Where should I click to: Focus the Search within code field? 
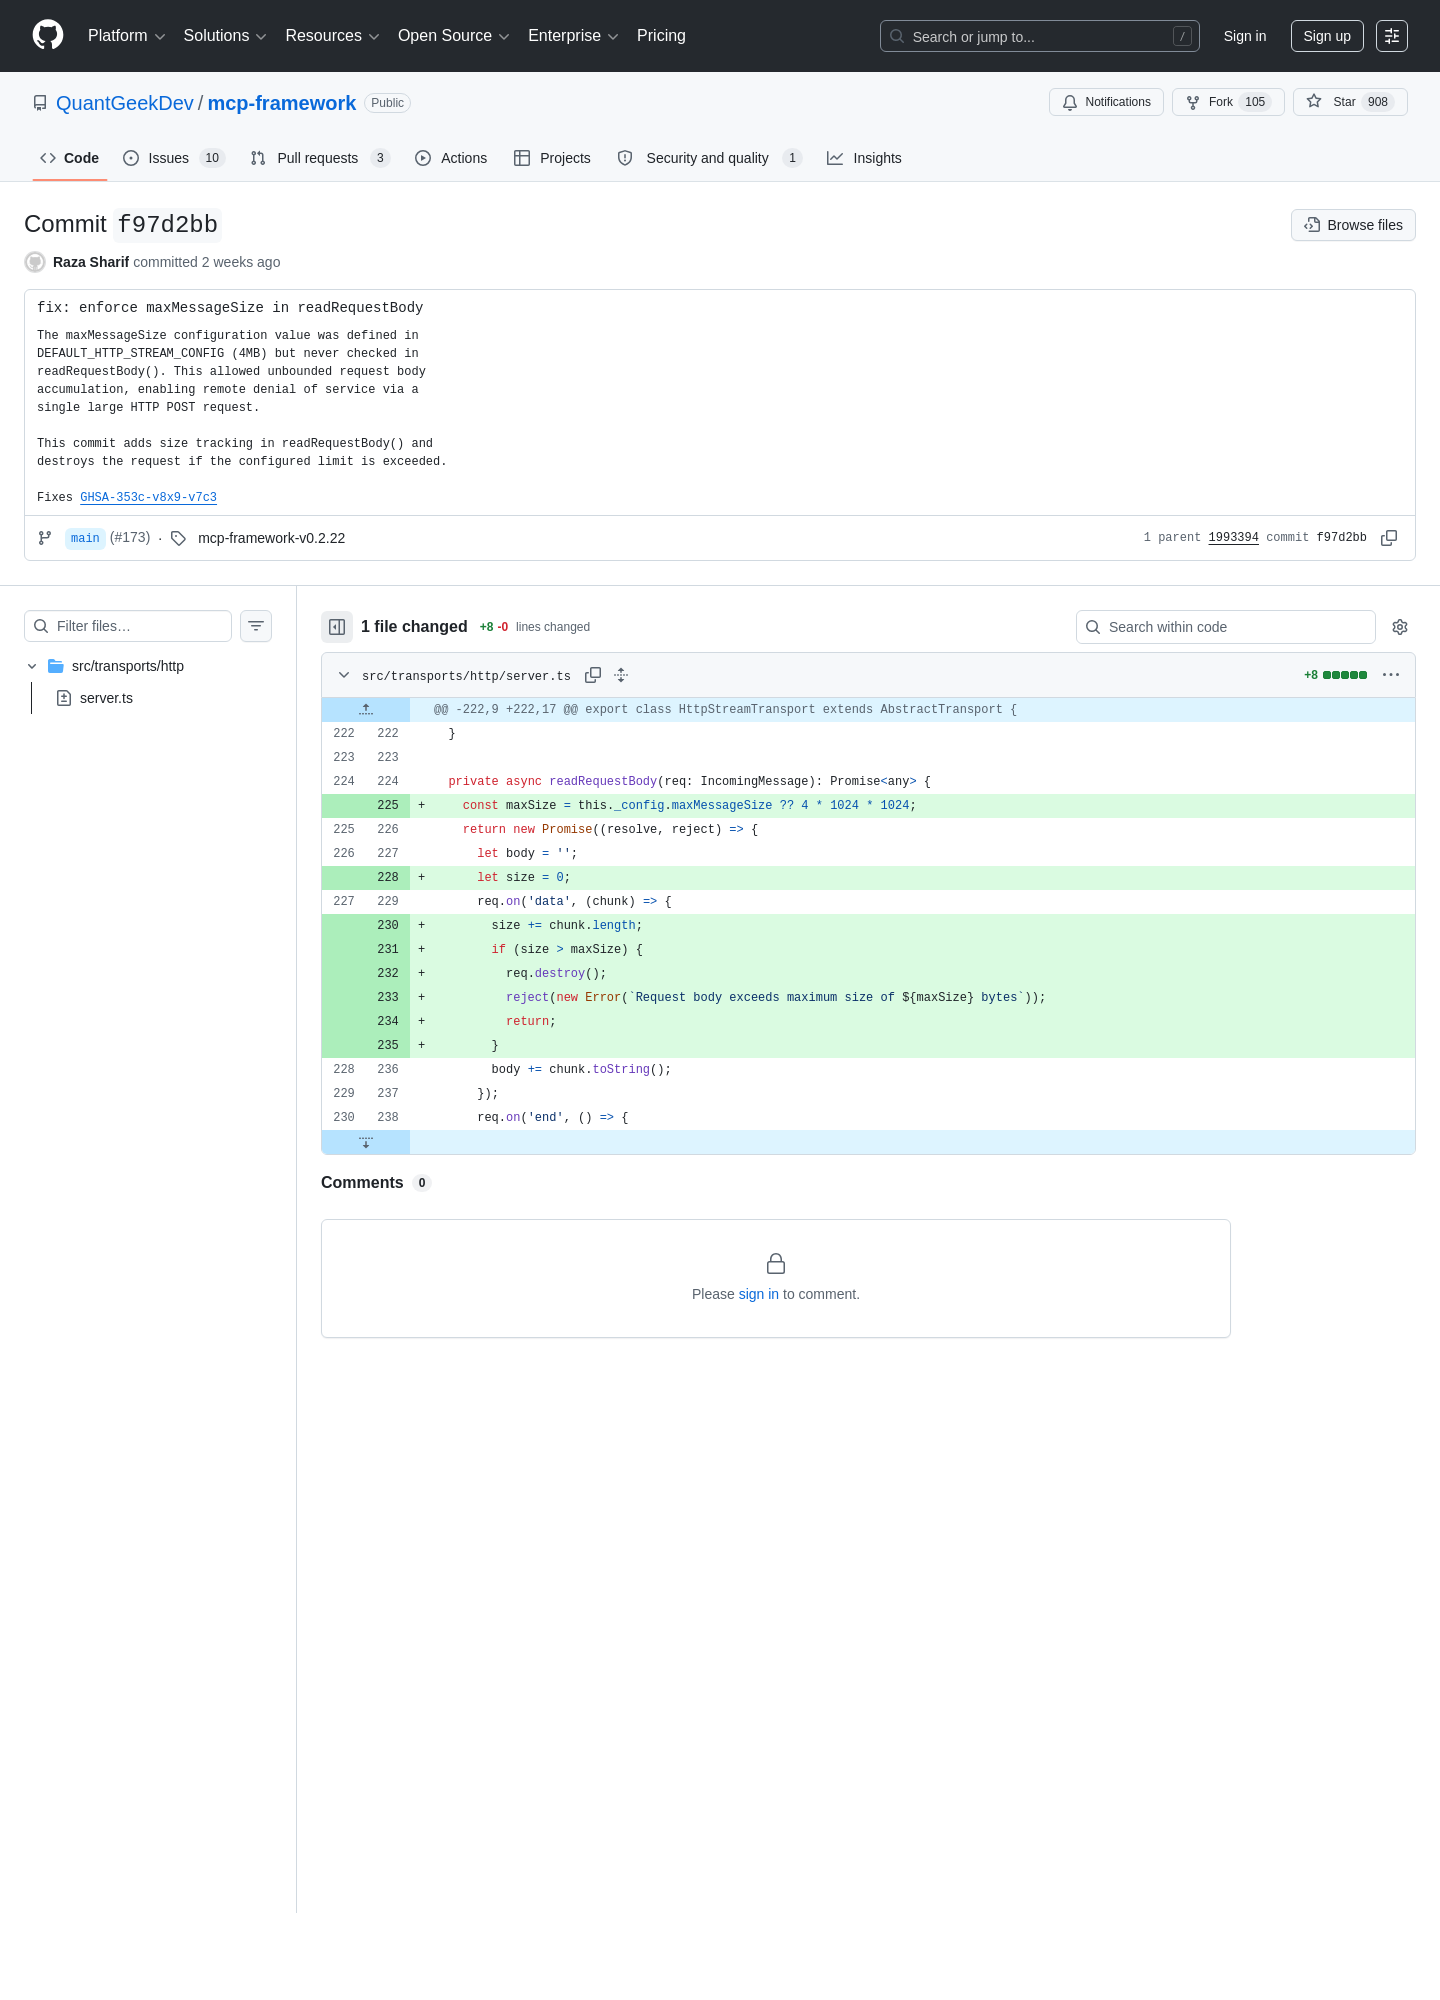click(1226, 627)
